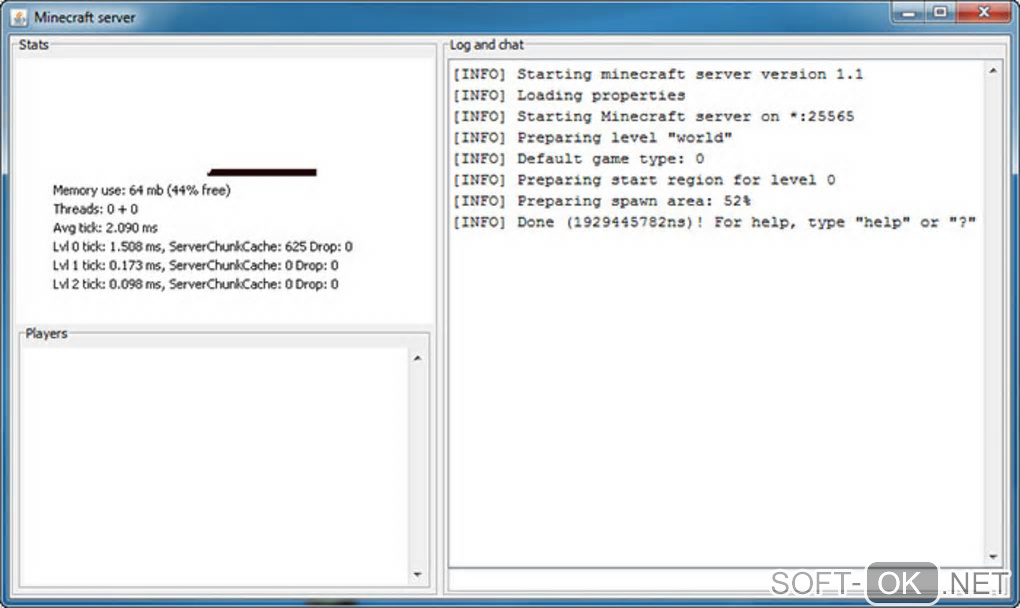Click the "Players" panel label
The width and height of the screenshot is (1020, 608).
pyautogui.click(x=46, y=334)
